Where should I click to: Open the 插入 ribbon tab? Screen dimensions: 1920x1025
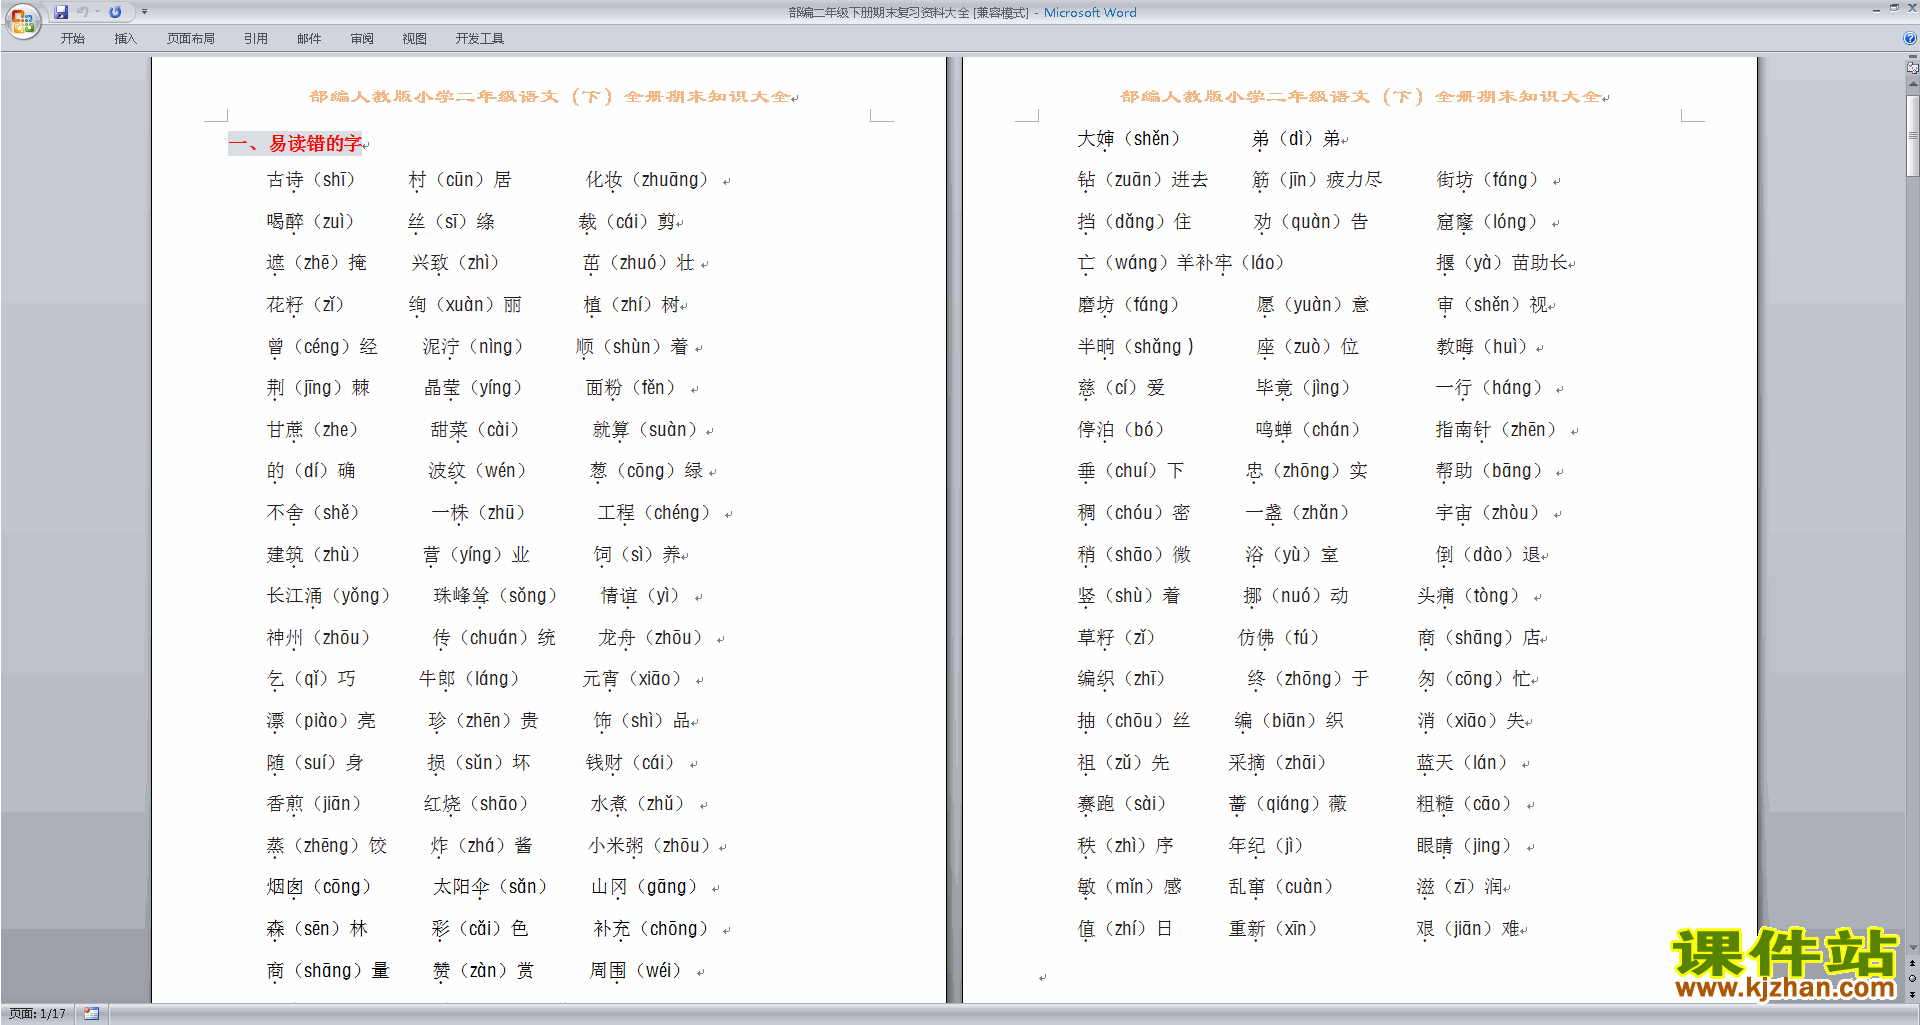pyautogui.click(x=125, y=39)
